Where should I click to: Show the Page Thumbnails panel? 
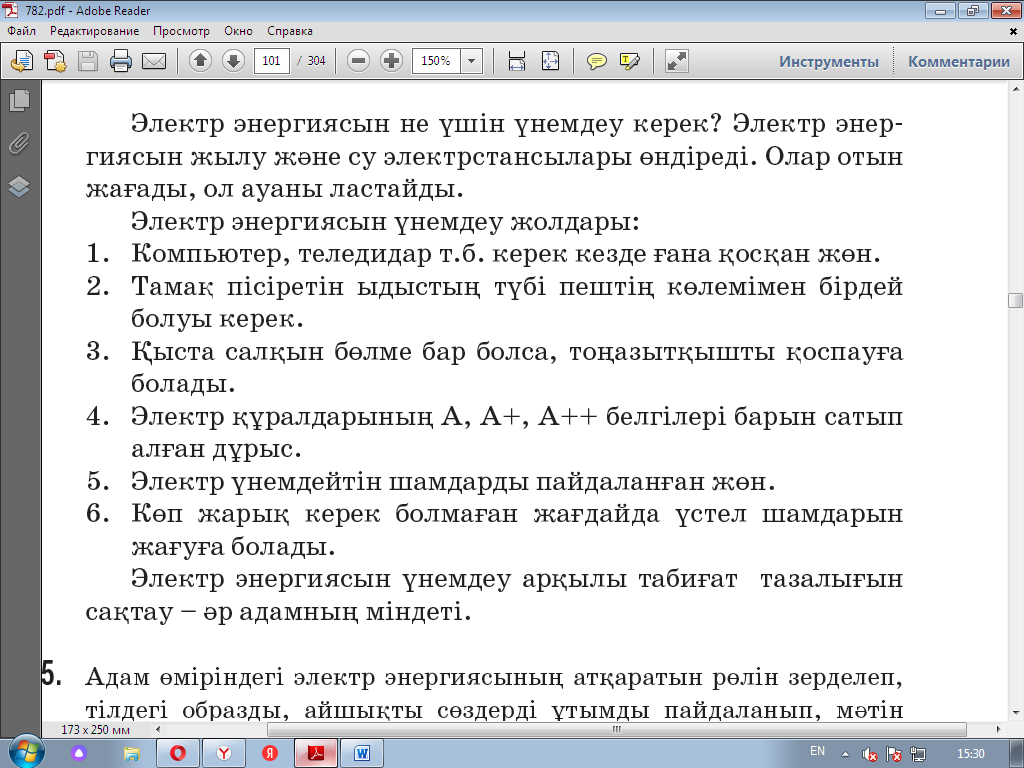click(x=20, y=100)
